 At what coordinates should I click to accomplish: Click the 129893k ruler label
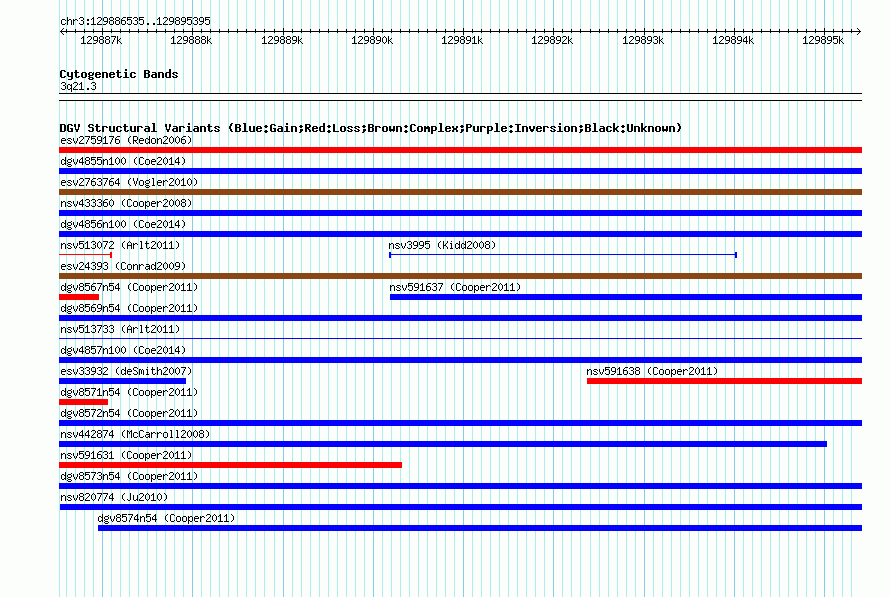pos(643,40)
